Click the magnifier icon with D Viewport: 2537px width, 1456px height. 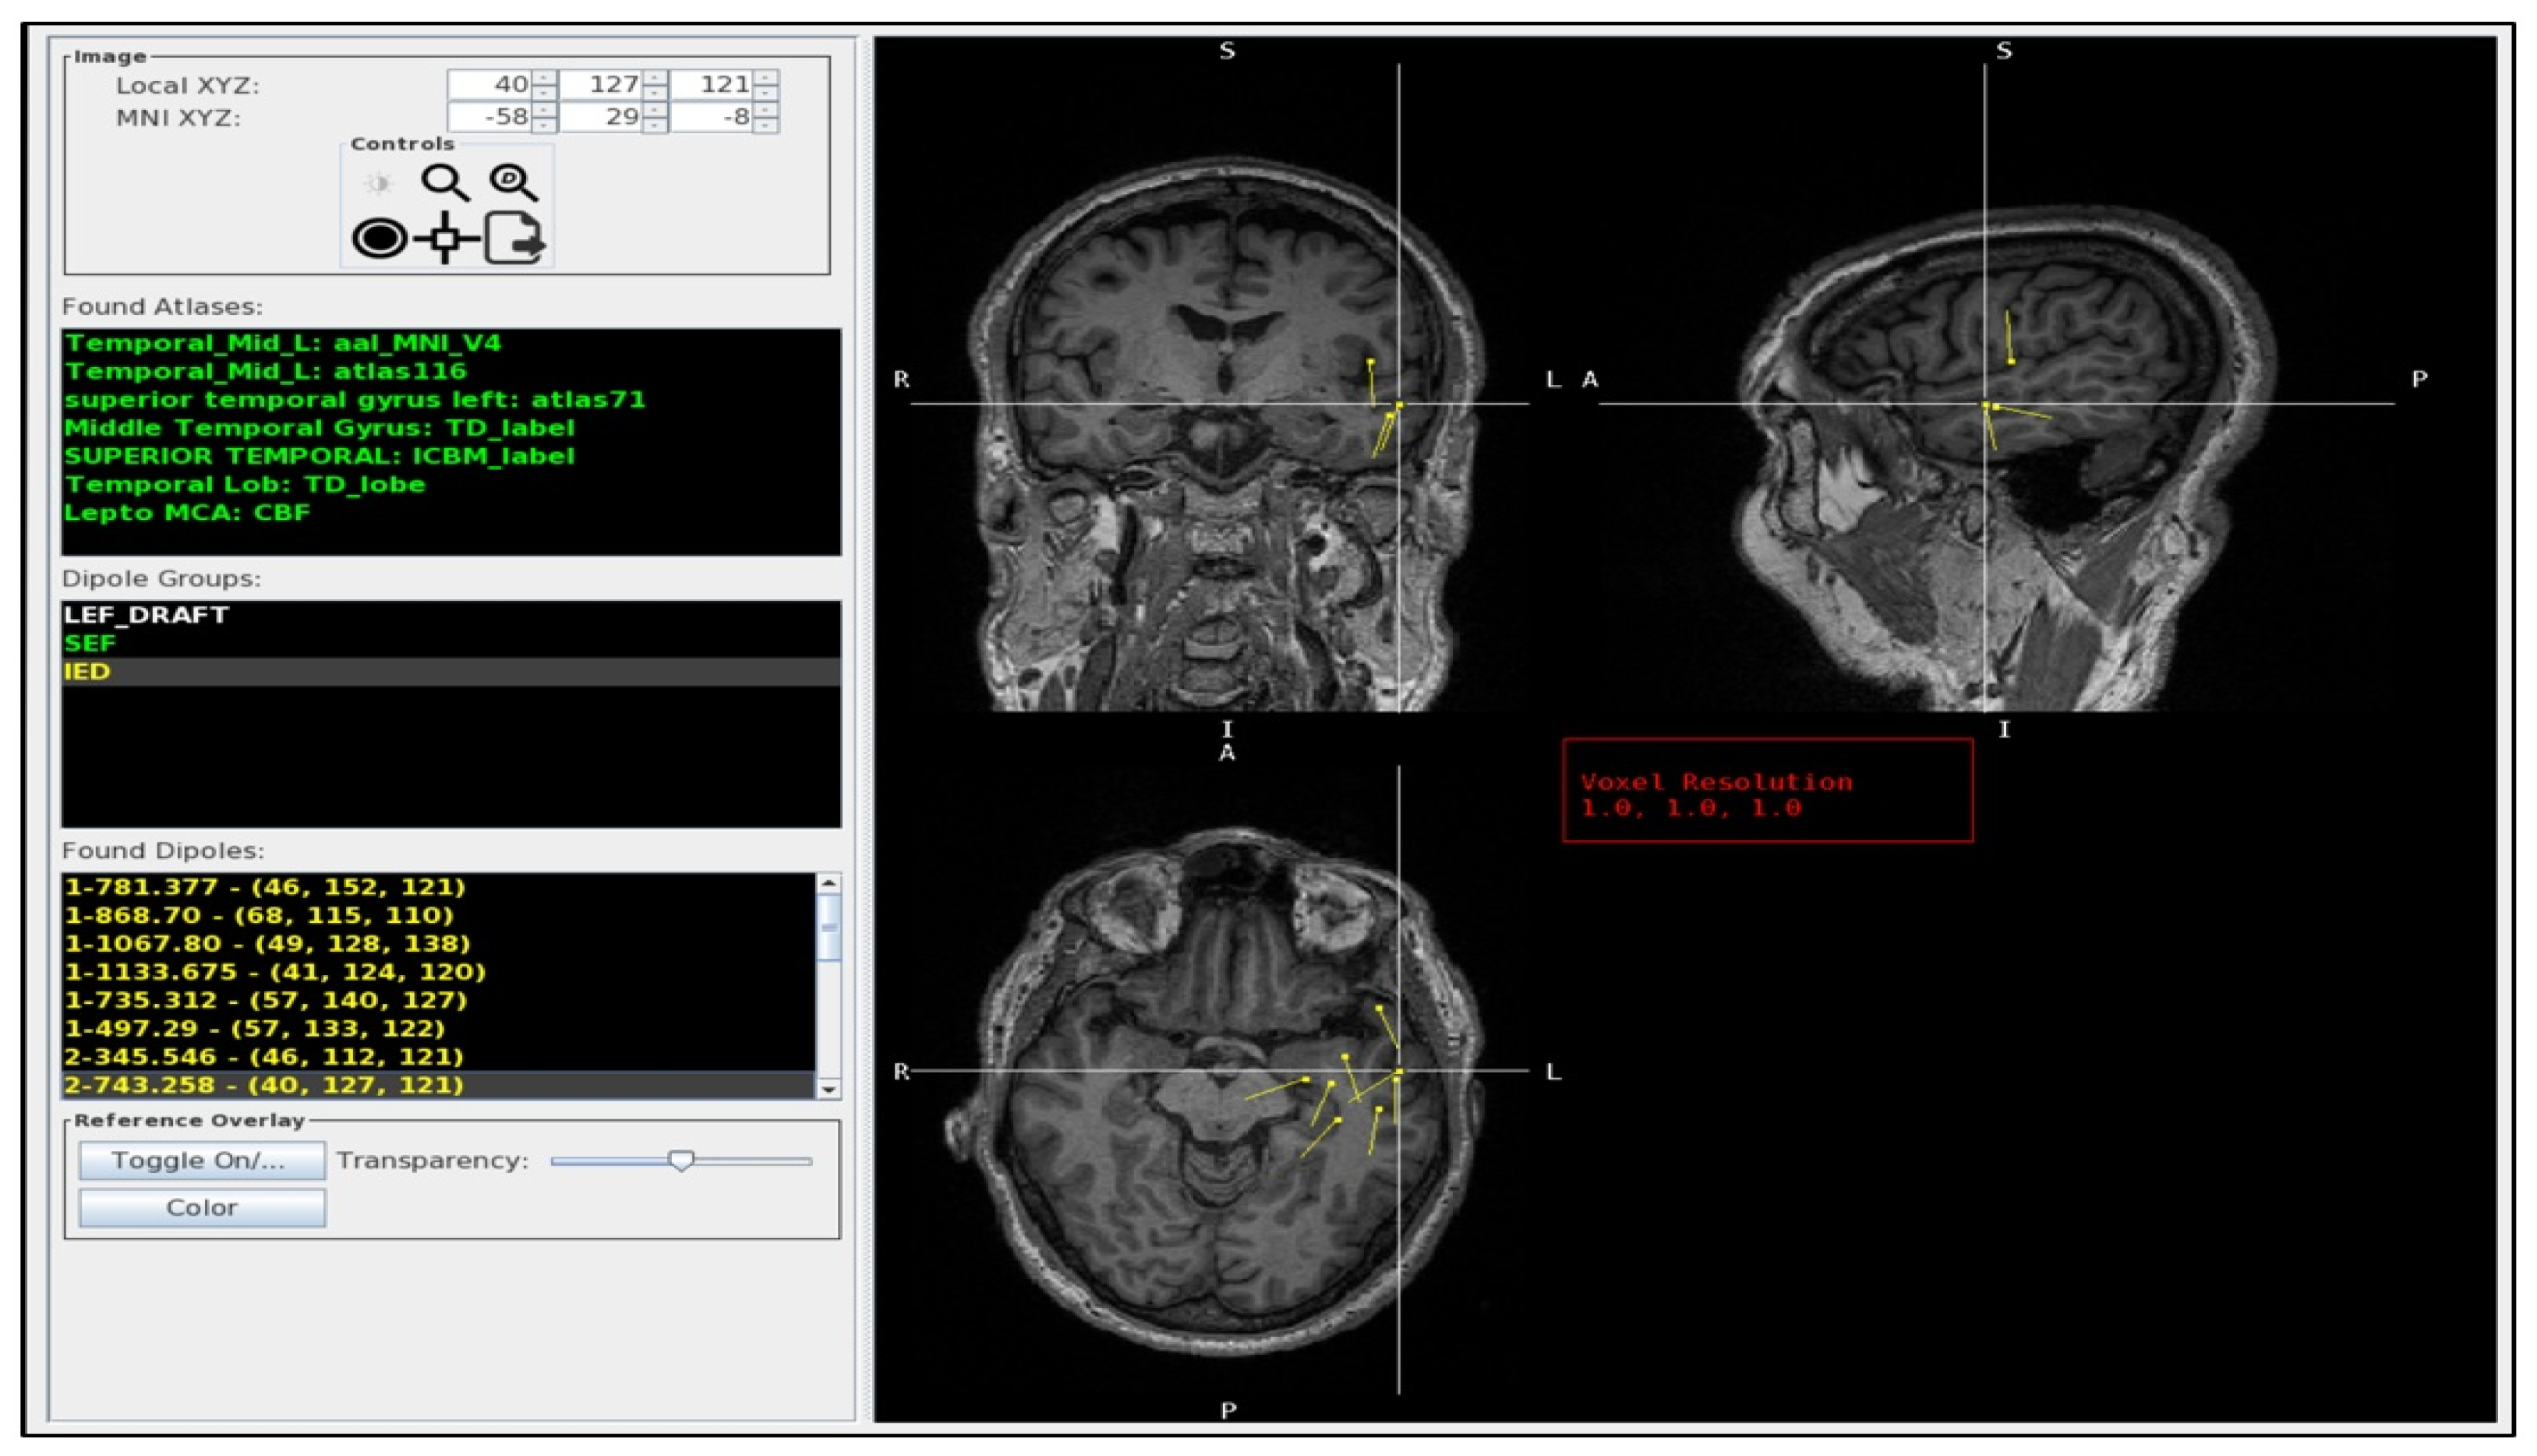[513, 182]
